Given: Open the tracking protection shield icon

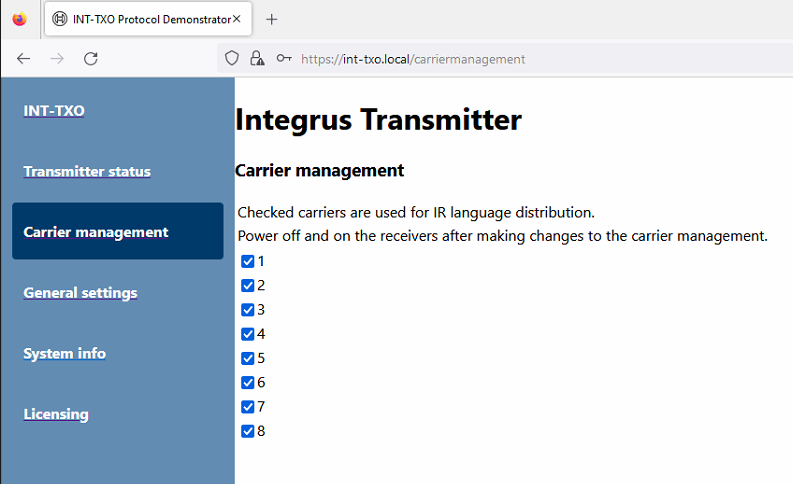Looking at the screenshot, I should point(232,58).
